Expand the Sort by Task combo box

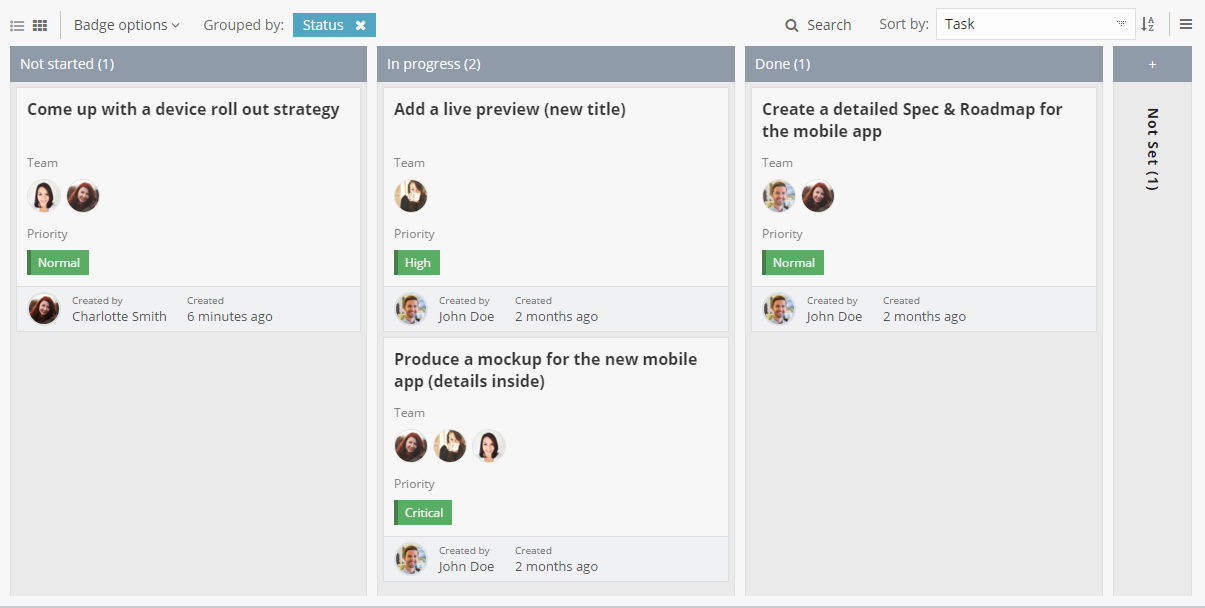[x=1121, y=25]
